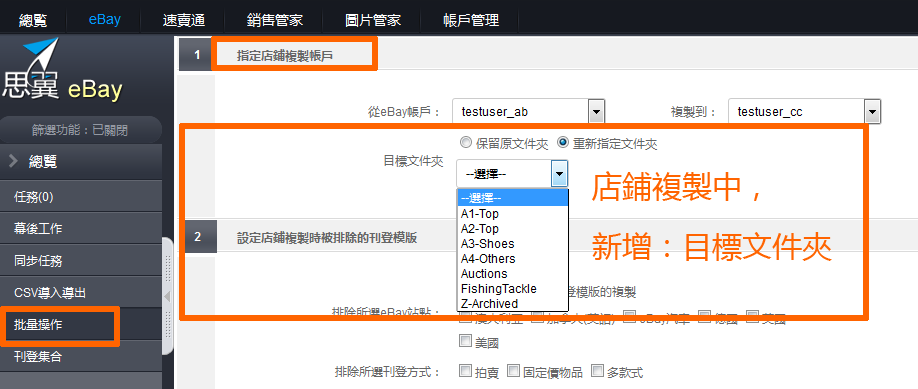
Task: Click the 指定店鋪複製帳戶 section header
Action: 285,55
